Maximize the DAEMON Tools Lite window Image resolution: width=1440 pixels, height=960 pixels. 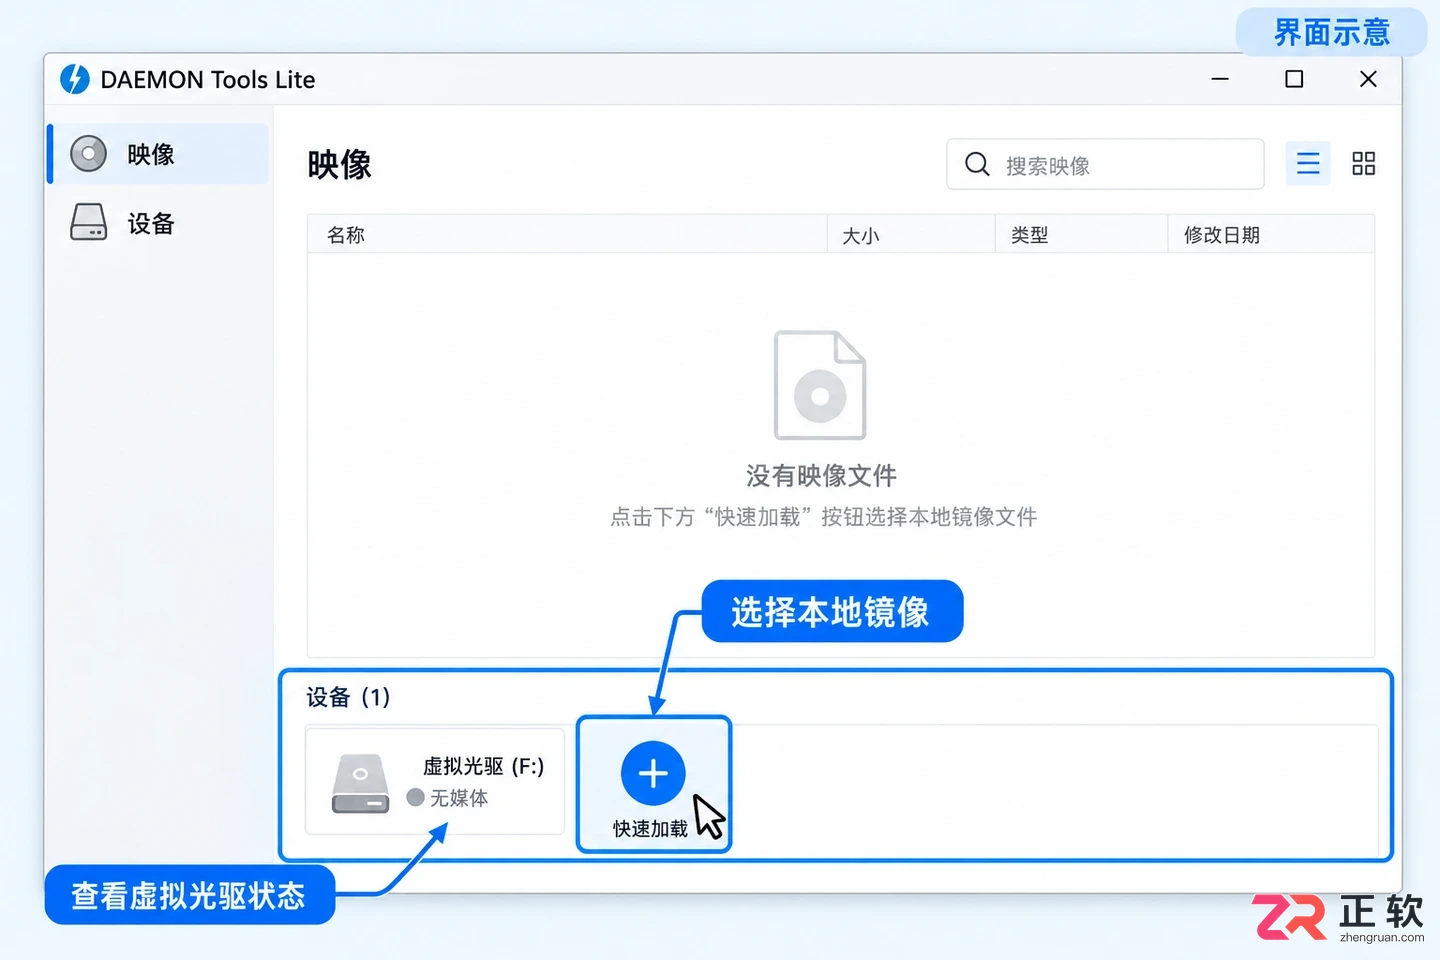pos(1294,79)
